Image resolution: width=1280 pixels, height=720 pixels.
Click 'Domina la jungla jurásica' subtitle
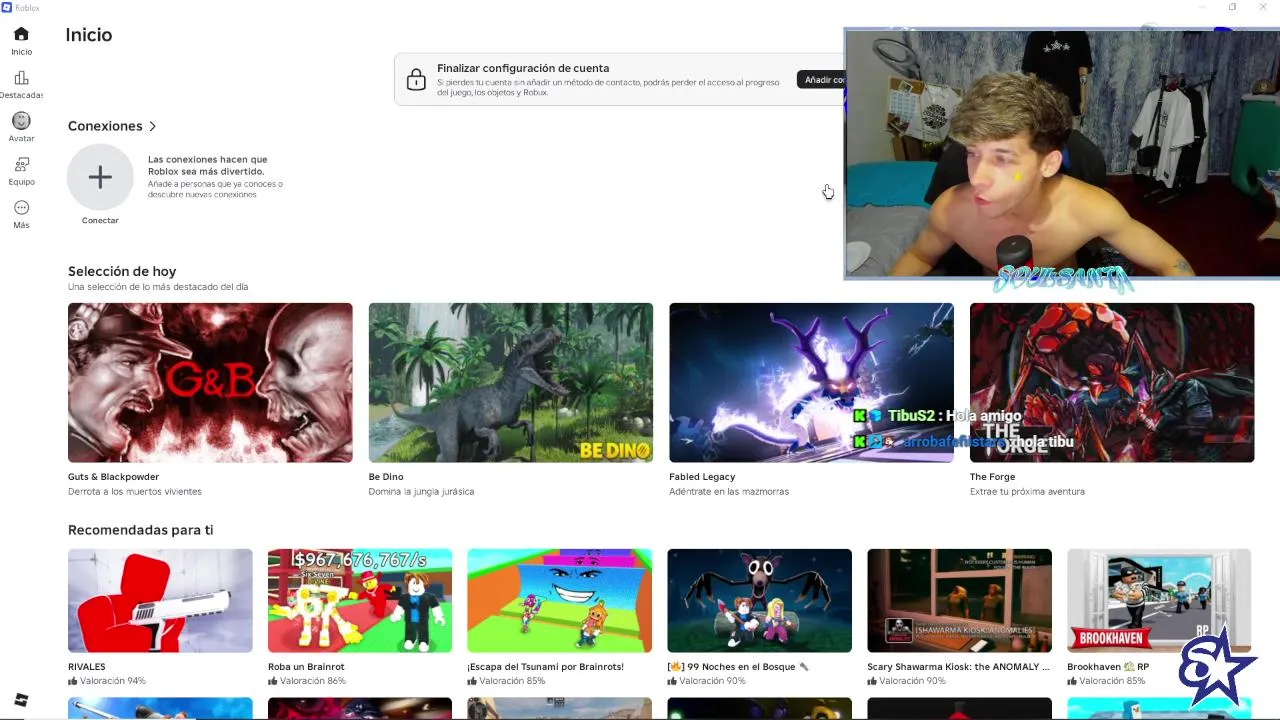421,492
